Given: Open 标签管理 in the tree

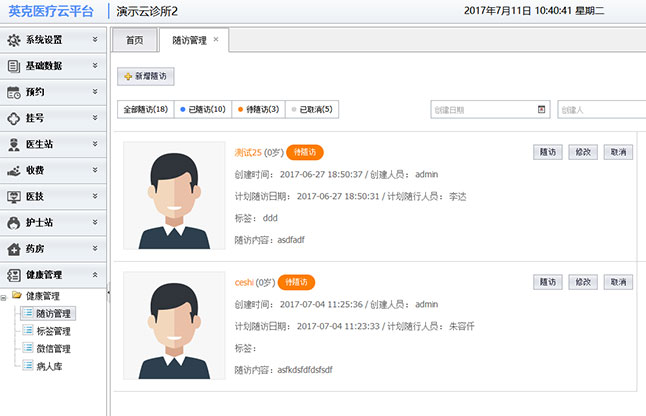Looking at the screenshot, I should [53, 331].
